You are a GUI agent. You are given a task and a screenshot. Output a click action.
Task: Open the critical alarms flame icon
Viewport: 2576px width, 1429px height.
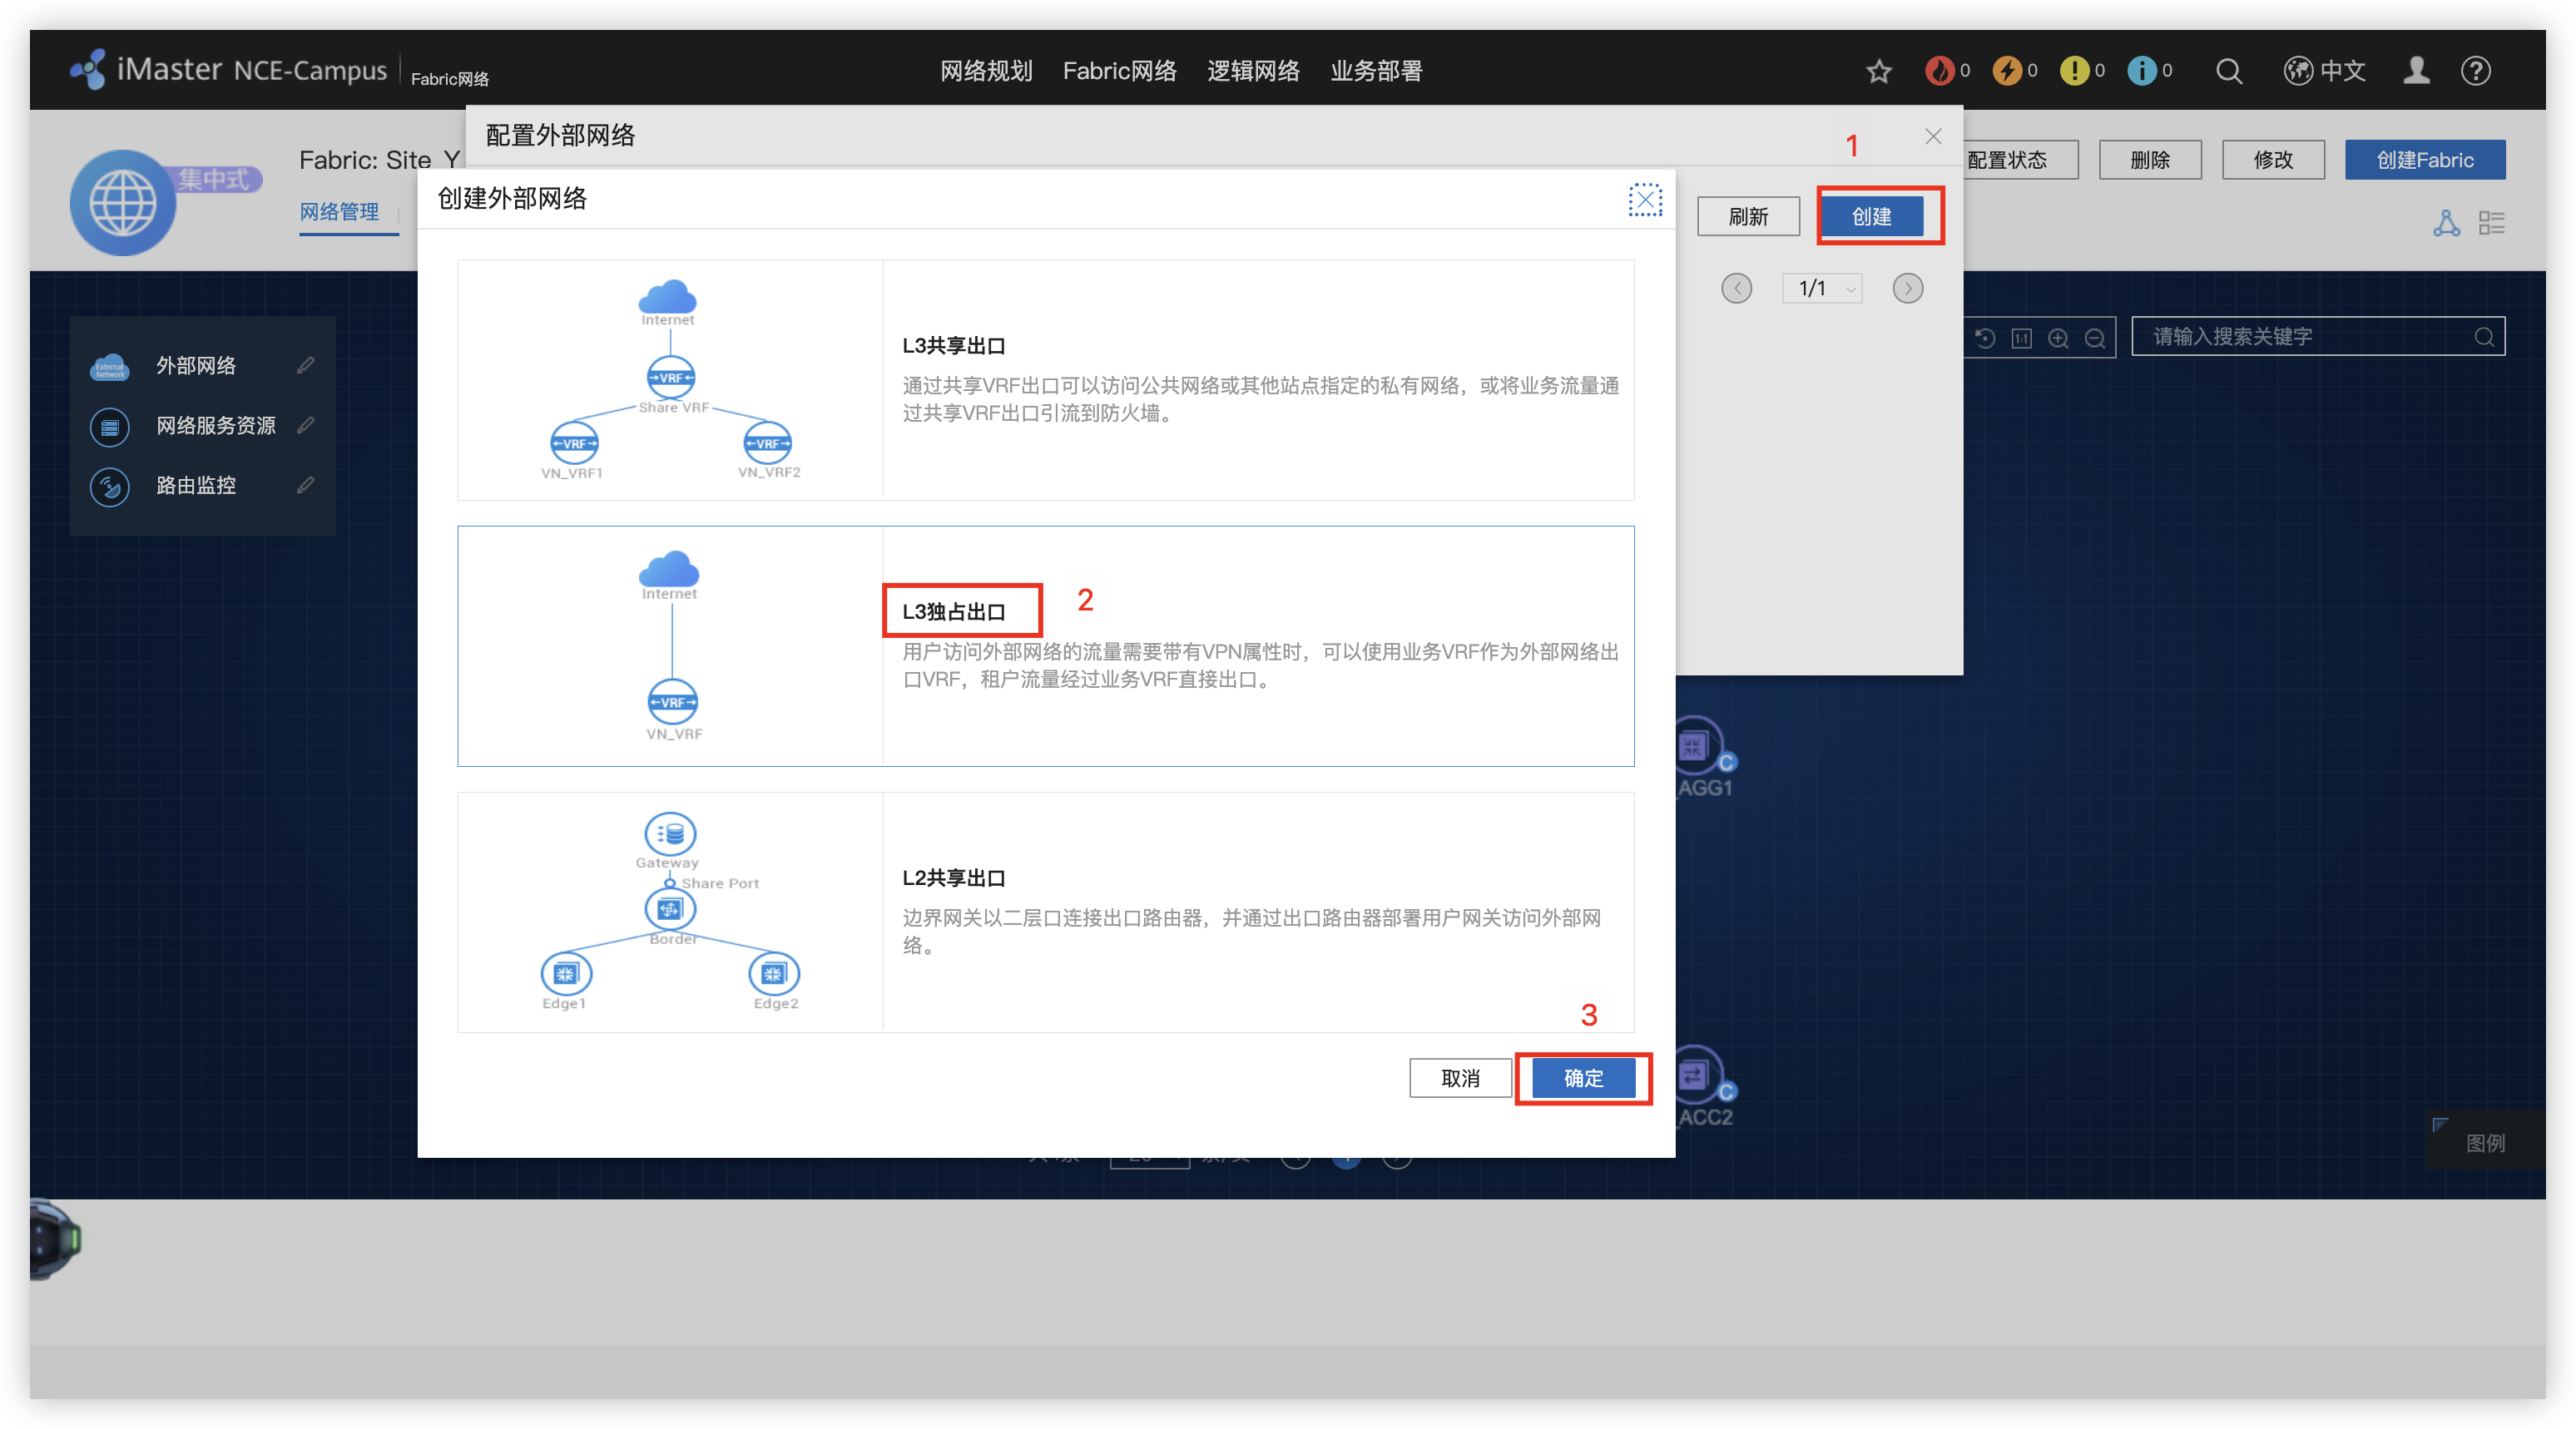coord(1939,71)
